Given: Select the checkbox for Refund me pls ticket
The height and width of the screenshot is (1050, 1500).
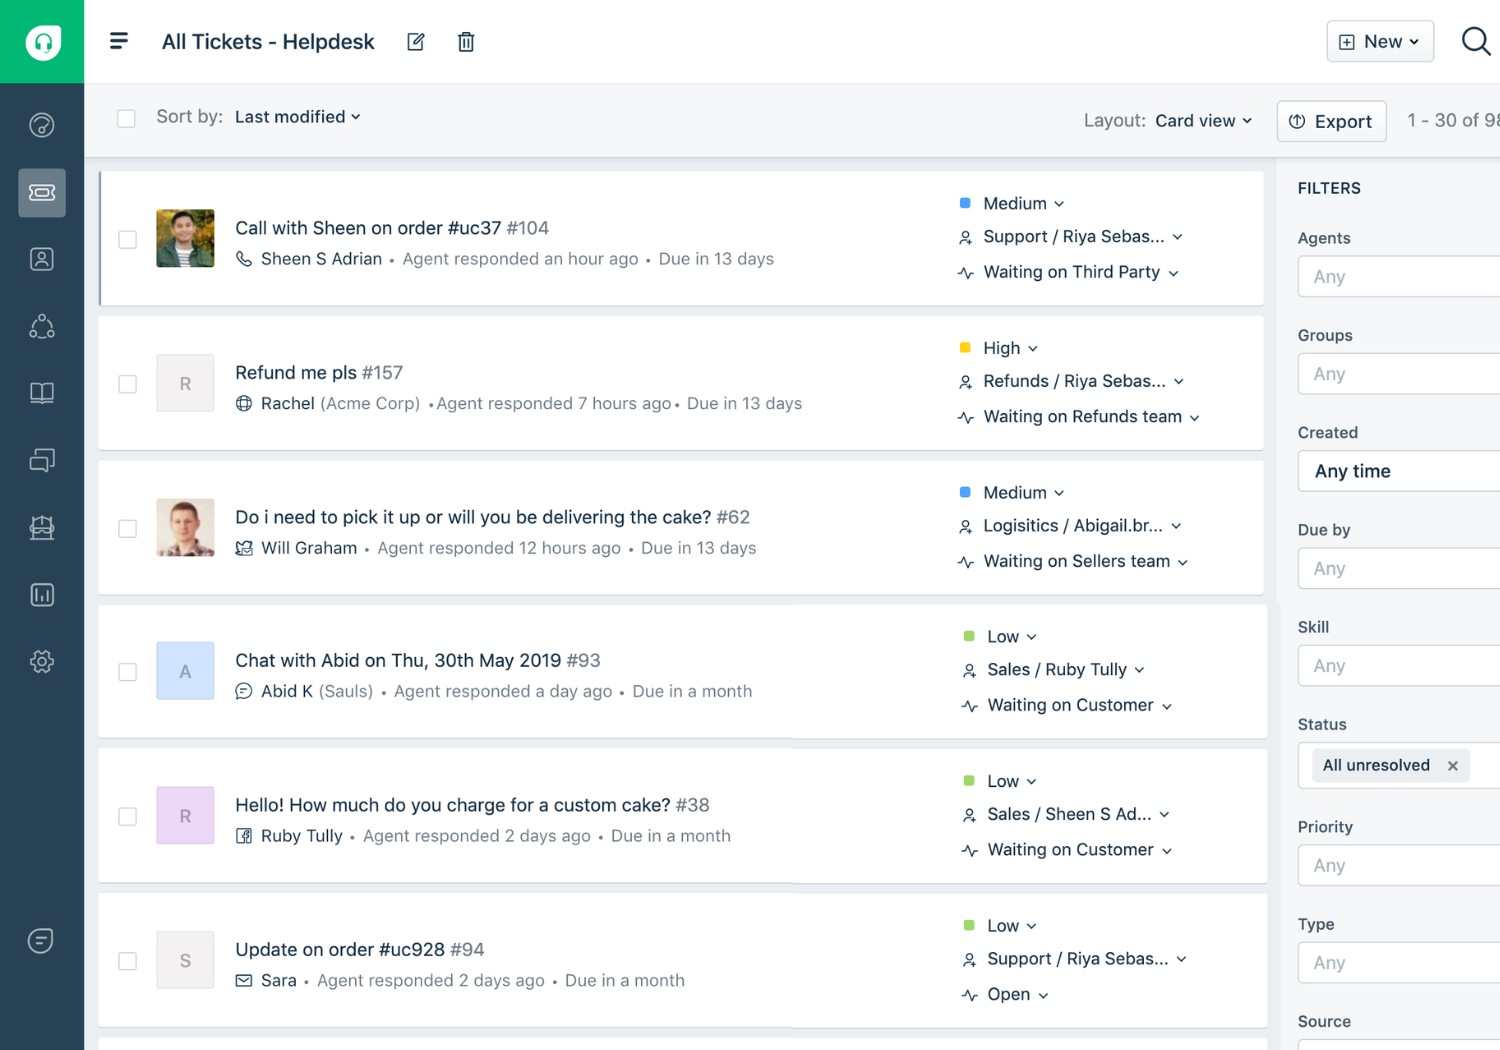Looking at the screenshot, I should (x=127, y=384).
